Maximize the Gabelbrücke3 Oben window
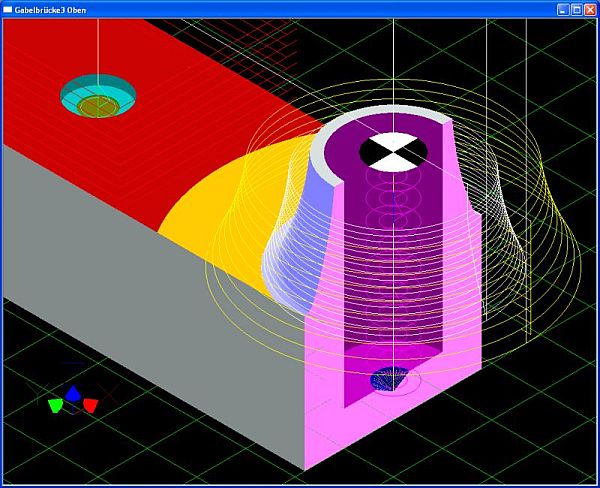 click(576, 8)
